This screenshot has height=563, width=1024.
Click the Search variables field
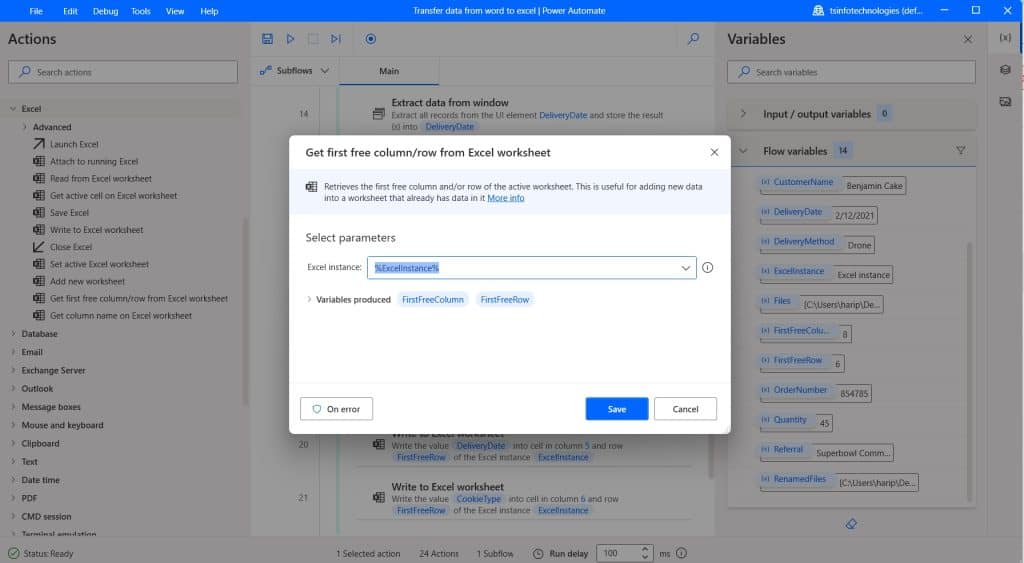tap(851, 72)
